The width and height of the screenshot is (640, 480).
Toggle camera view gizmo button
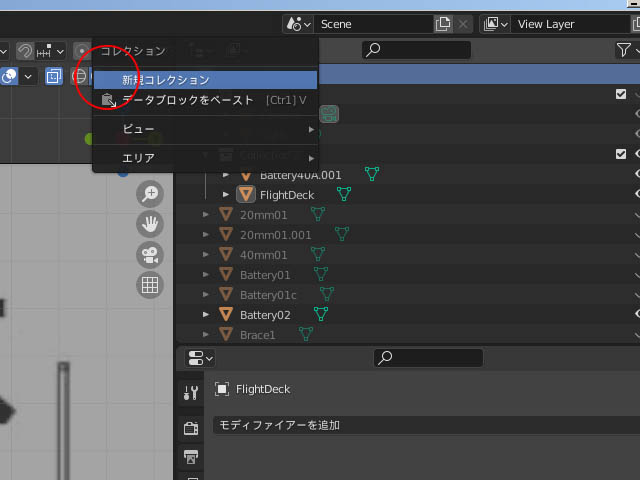(150, 255)
